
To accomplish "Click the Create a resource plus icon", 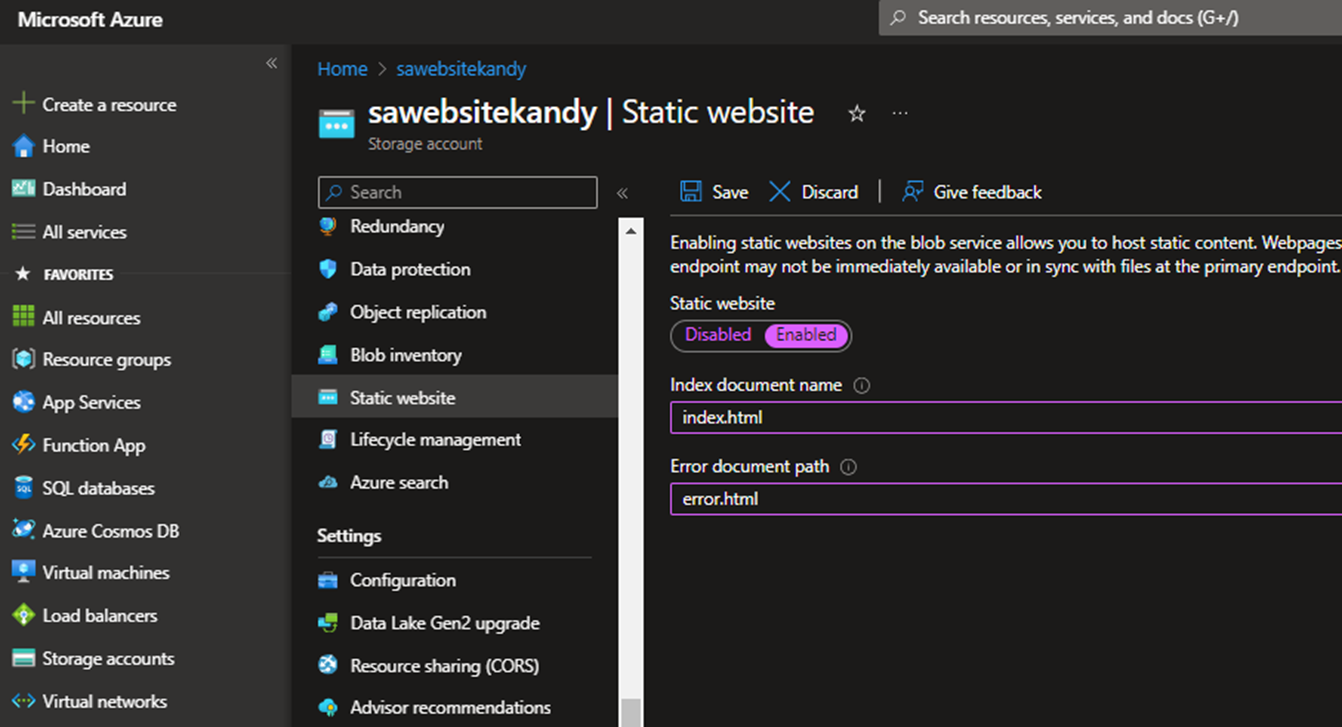I will 23,104.
